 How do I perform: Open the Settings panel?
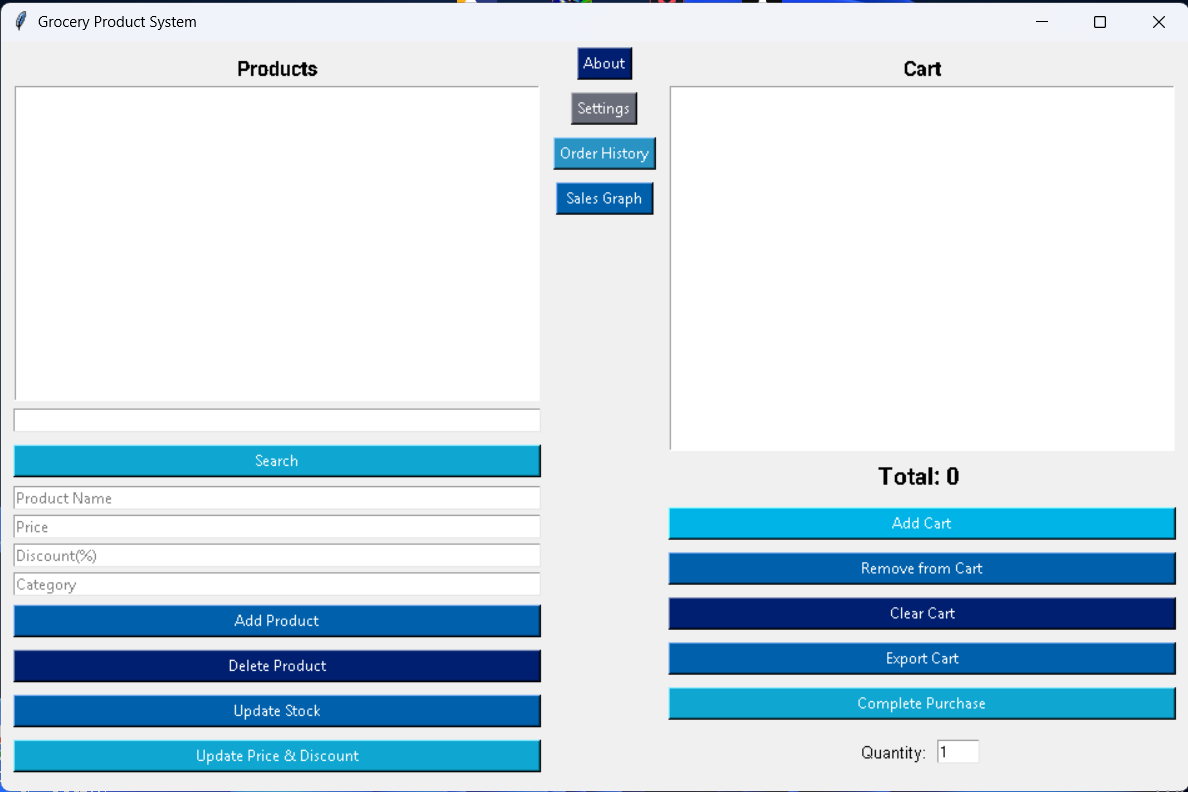click(x=604, y=108)
